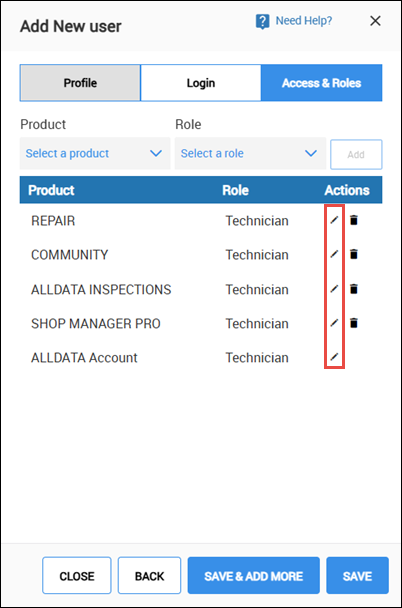Delete the SHOP MANAGER PRO row
The height and width of the screenshot is (608, 402).
point(354,323)
